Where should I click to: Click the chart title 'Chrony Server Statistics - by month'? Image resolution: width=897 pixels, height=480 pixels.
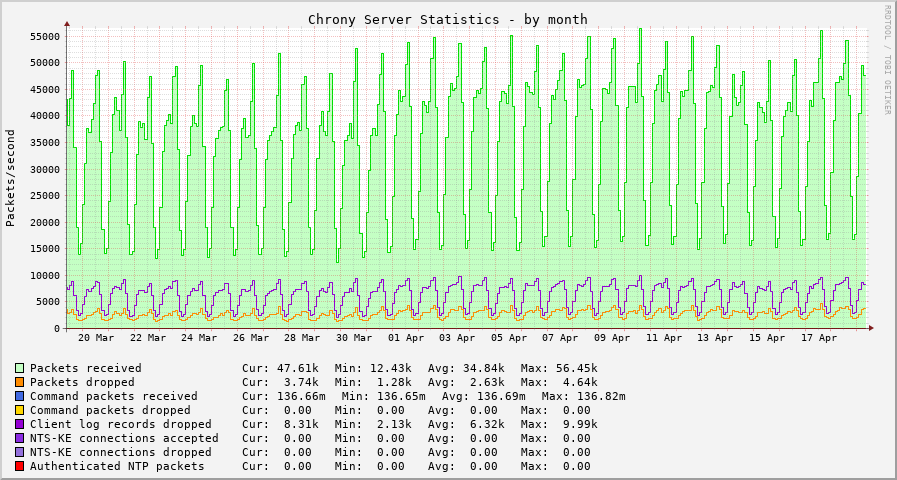point(448,19)
